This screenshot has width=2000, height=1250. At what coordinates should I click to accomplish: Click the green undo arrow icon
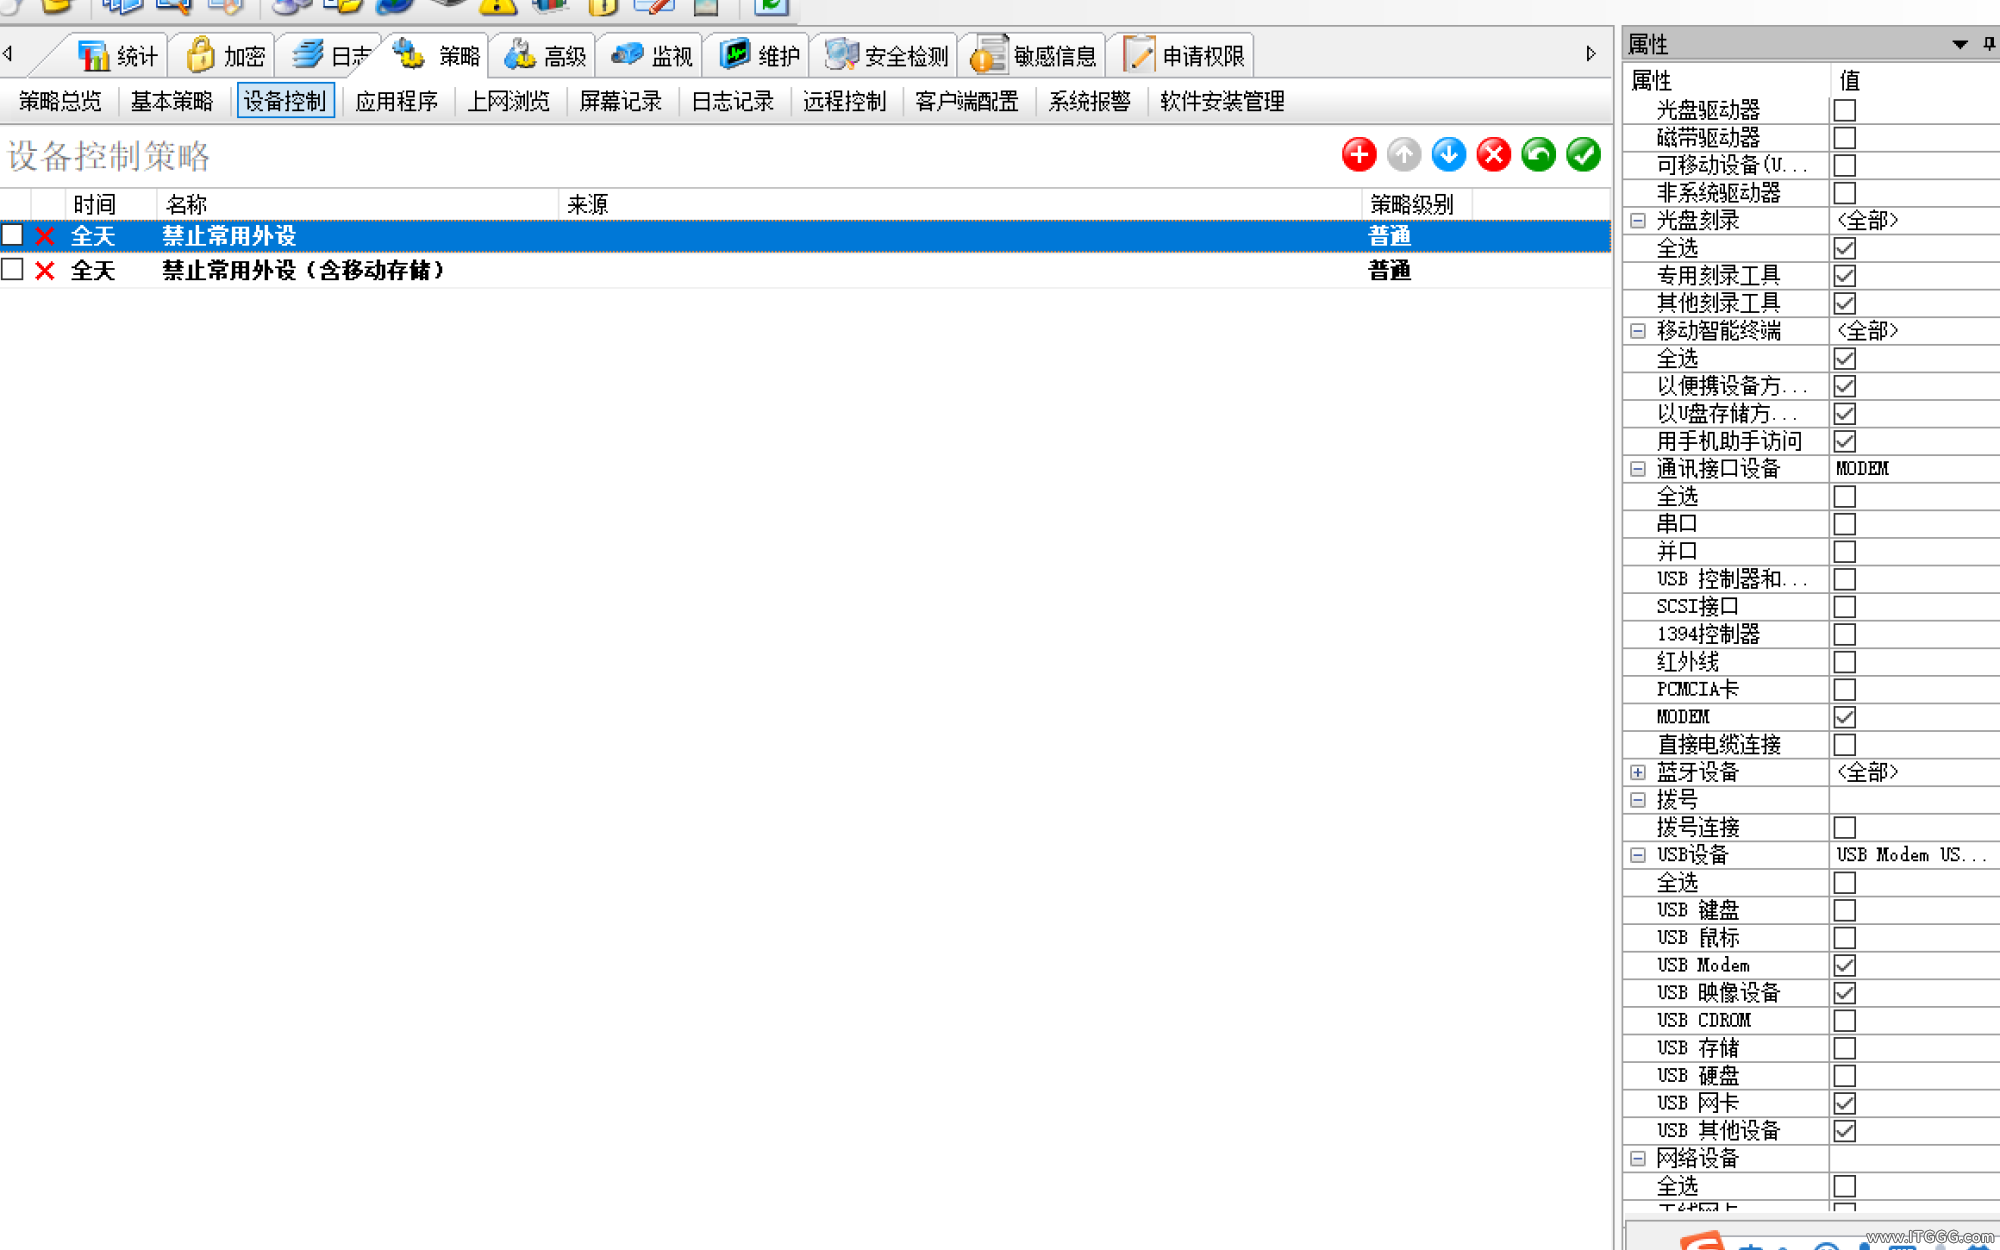(x=1539, y=155)
